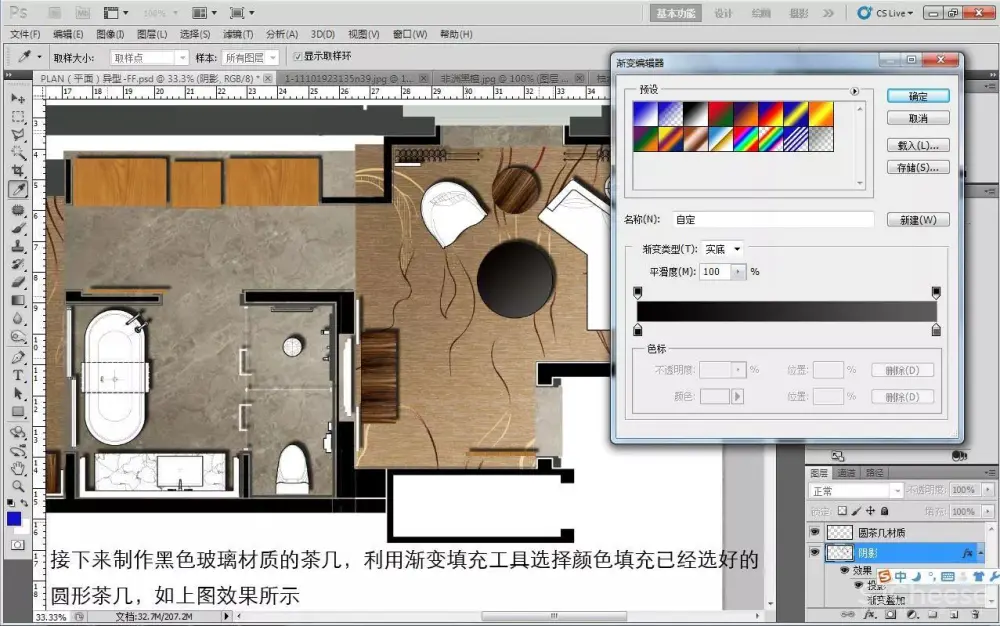Select the Zoom tool in toolbar
1000x626 pixels.
(x=18, y=486)
